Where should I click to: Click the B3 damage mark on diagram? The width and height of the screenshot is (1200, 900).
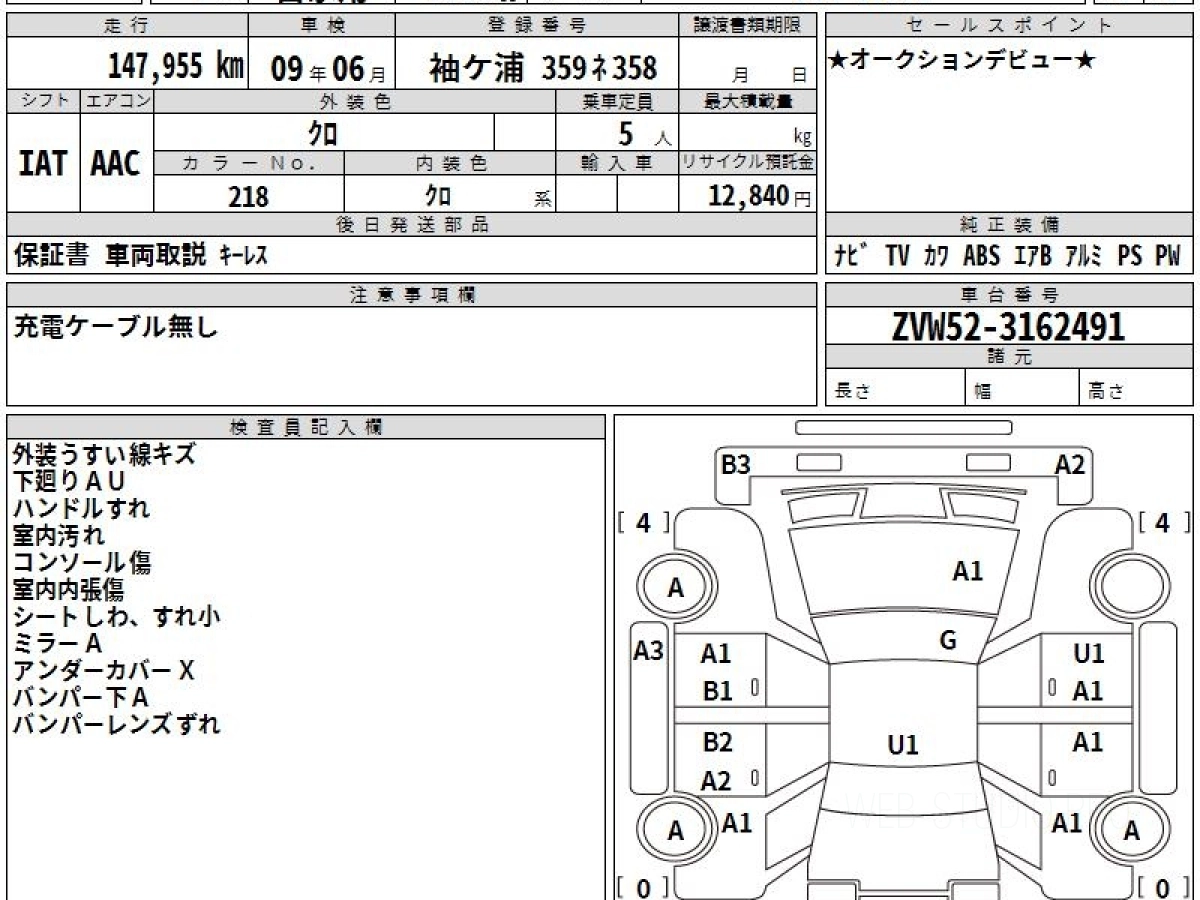pos(736,465)
